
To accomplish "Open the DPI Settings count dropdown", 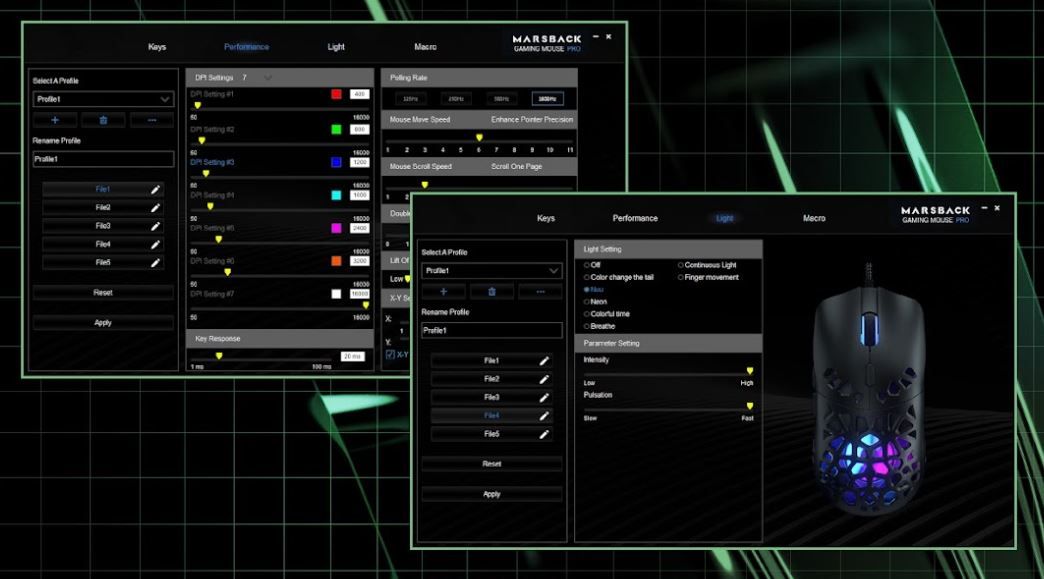I will tap(267, 77).
